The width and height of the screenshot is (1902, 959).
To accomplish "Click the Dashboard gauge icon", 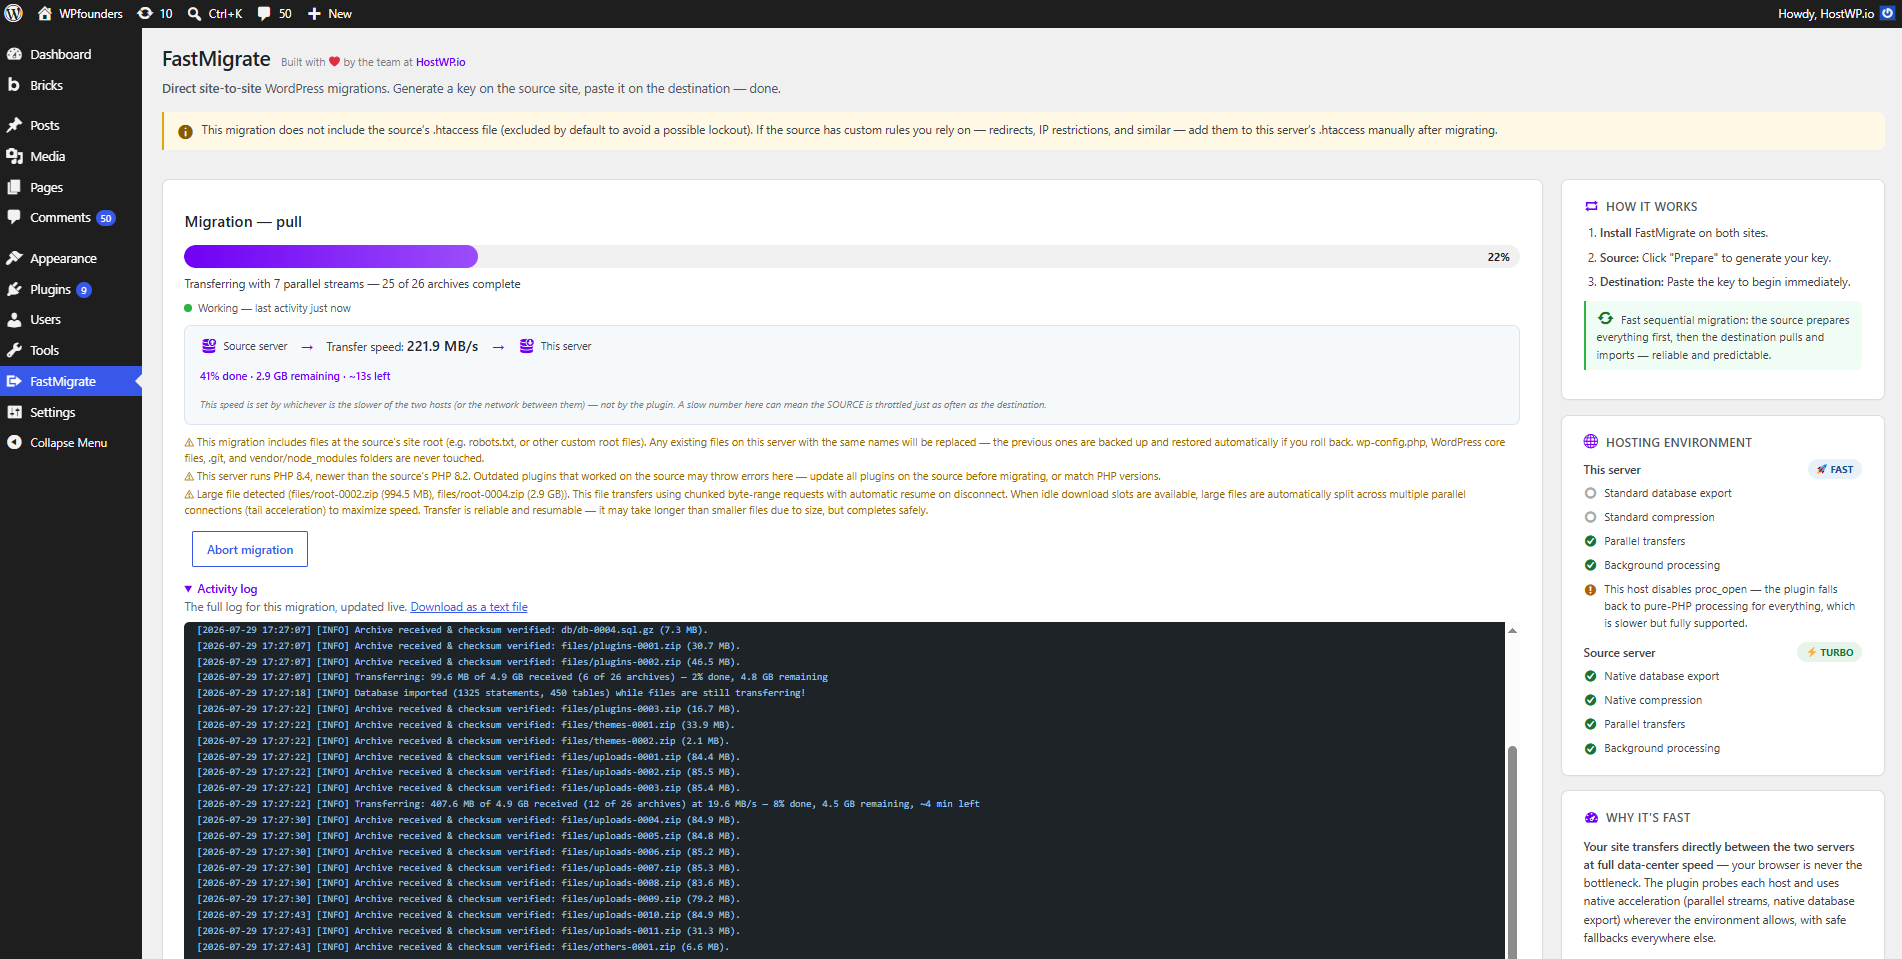I will (x=14, y=54).
